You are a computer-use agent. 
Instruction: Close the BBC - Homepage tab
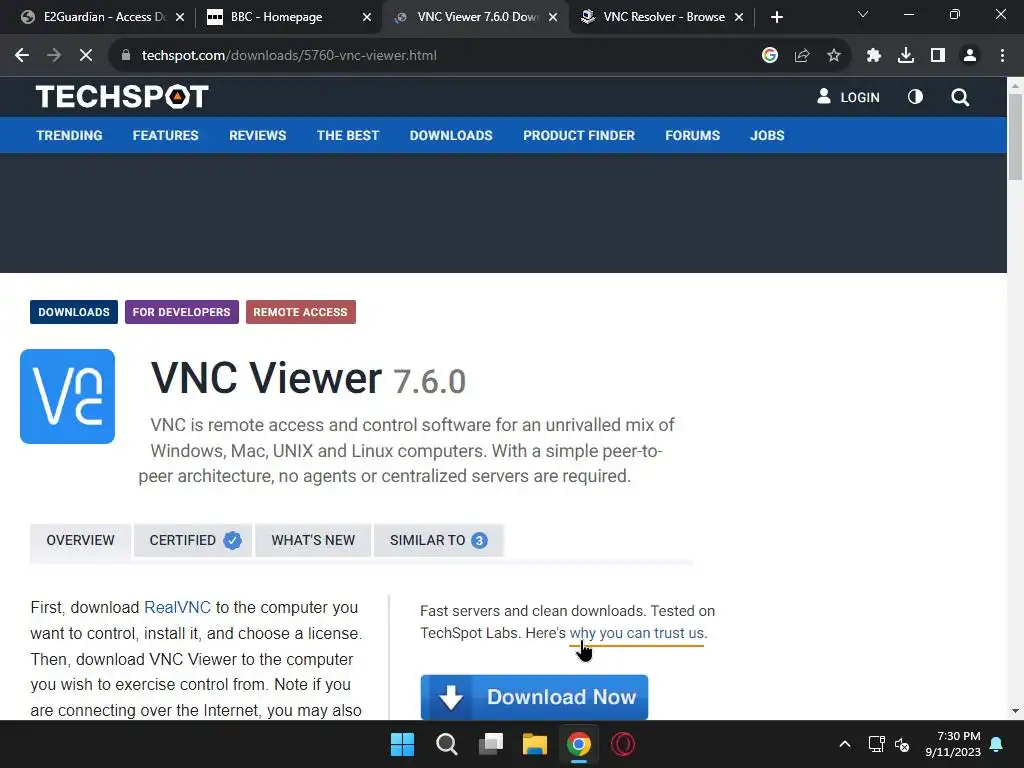(x=367, y=17)
